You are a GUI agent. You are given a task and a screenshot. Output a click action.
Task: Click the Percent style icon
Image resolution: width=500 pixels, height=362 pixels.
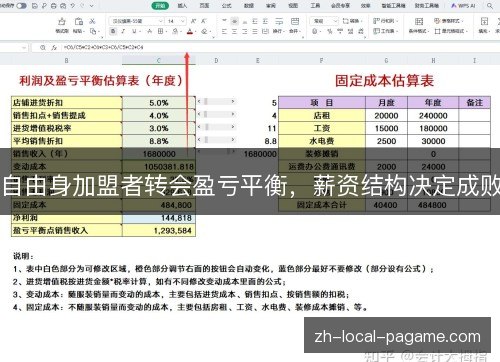tap(330, 31)
